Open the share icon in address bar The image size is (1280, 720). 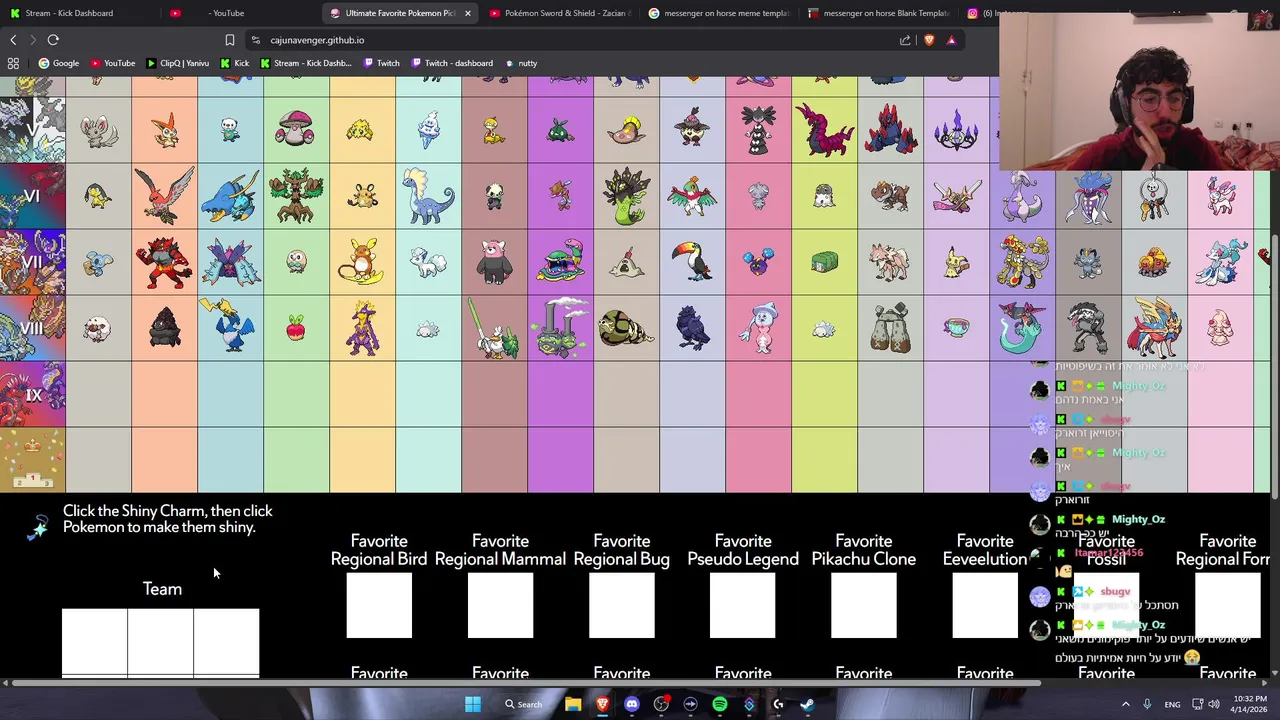click(905, 40)
